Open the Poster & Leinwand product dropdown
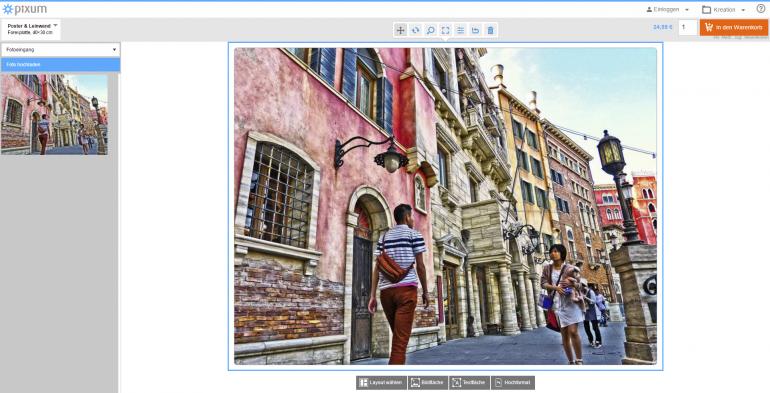The width and height of the screenshot is (770, 393). click(x=31, y=29)
